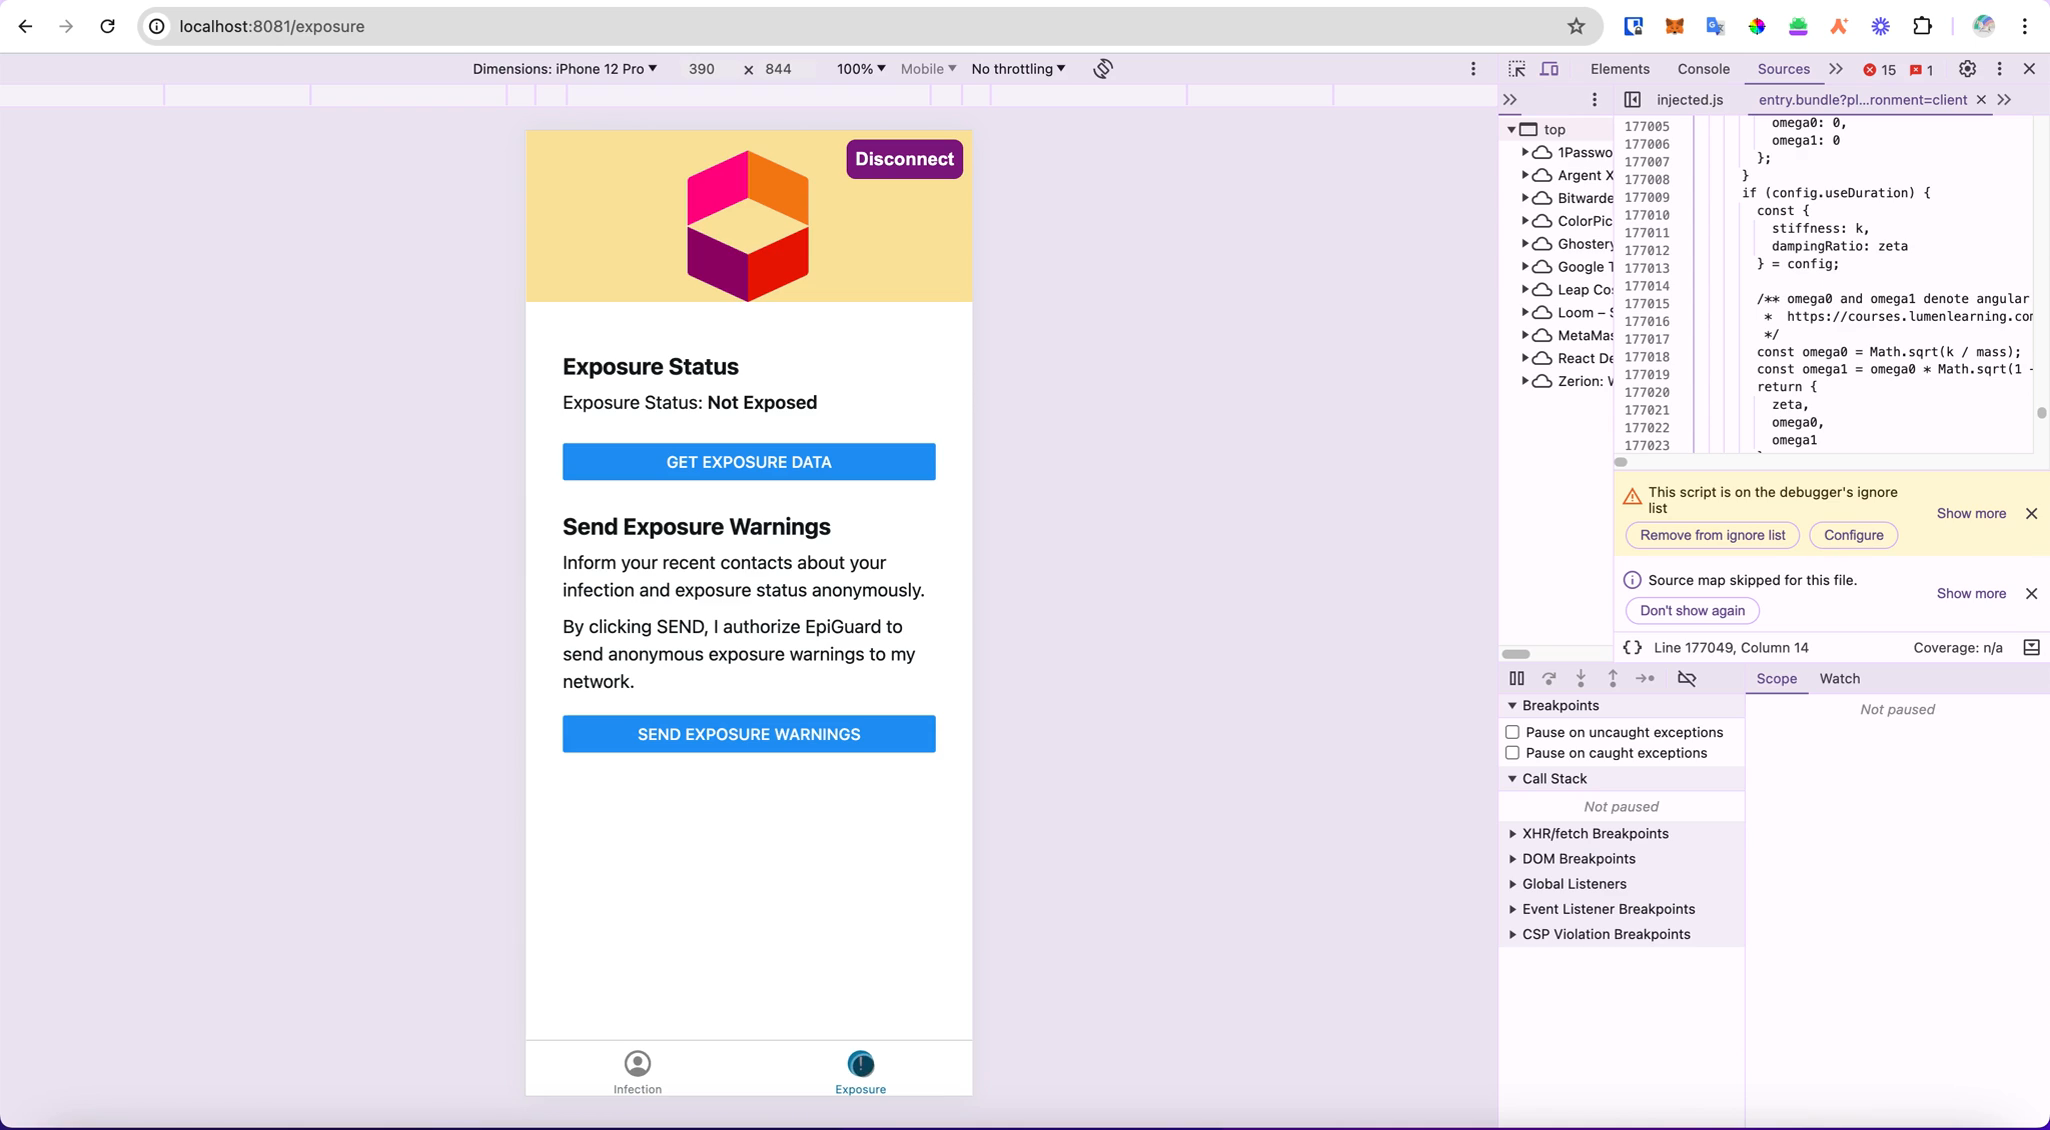
Task: Step out of the current function
Action: tap(1613, 679)
